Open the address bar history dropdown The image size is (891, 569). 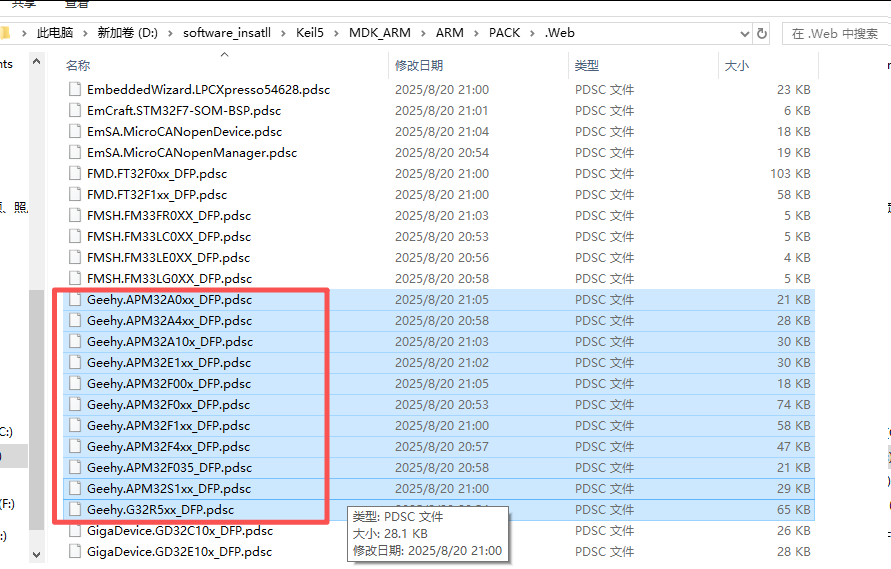tap(744, 34)
